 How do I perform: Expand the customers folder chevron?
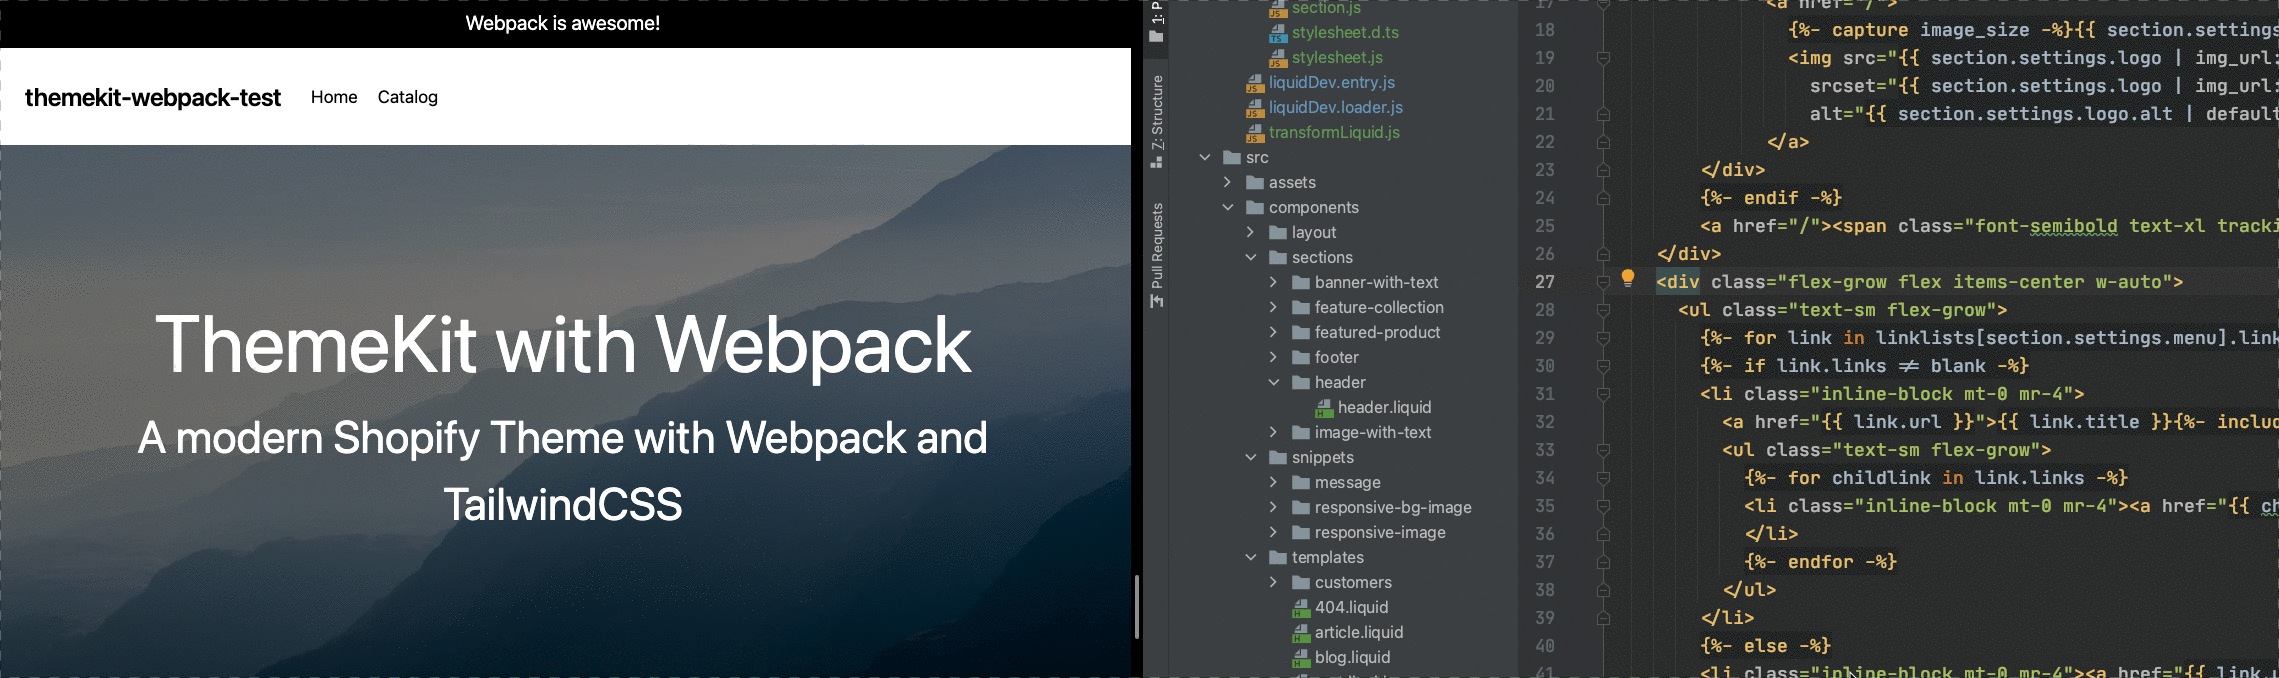[x=1274, y=582]
